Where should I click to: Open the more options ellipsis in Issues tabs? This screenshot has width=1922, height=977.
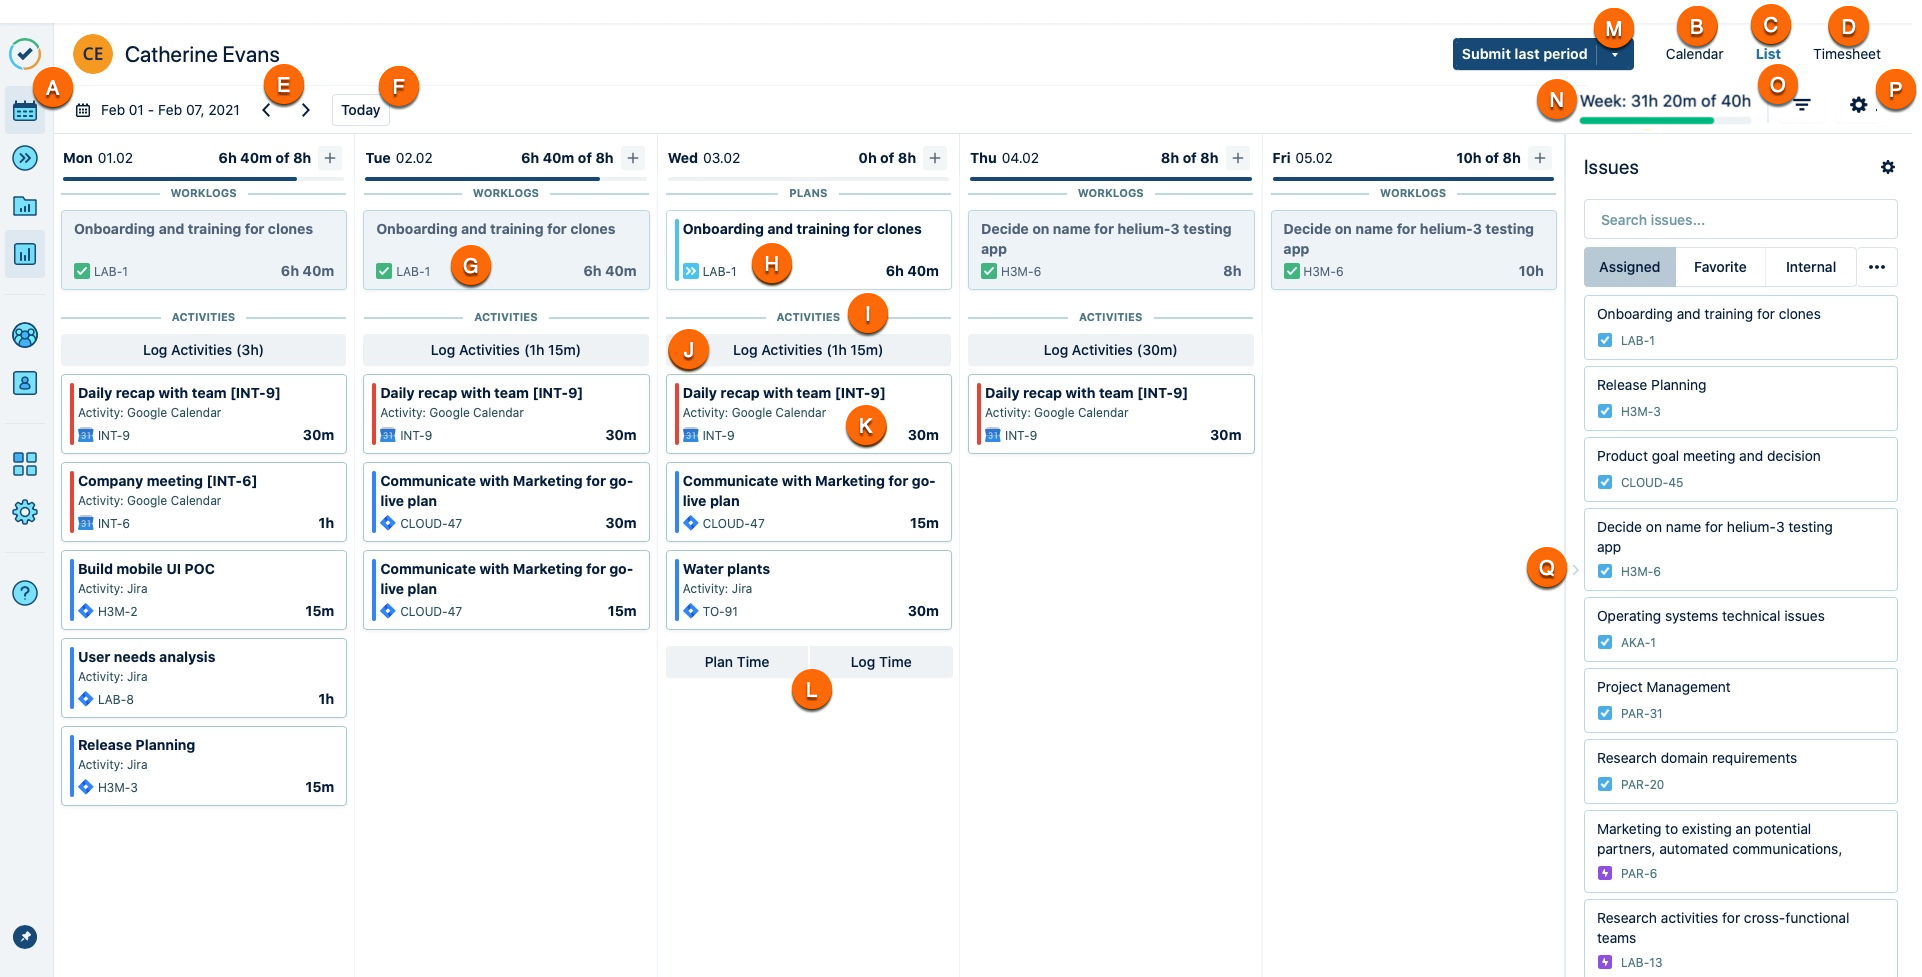pyautogui.click(x=1877, y=267)
